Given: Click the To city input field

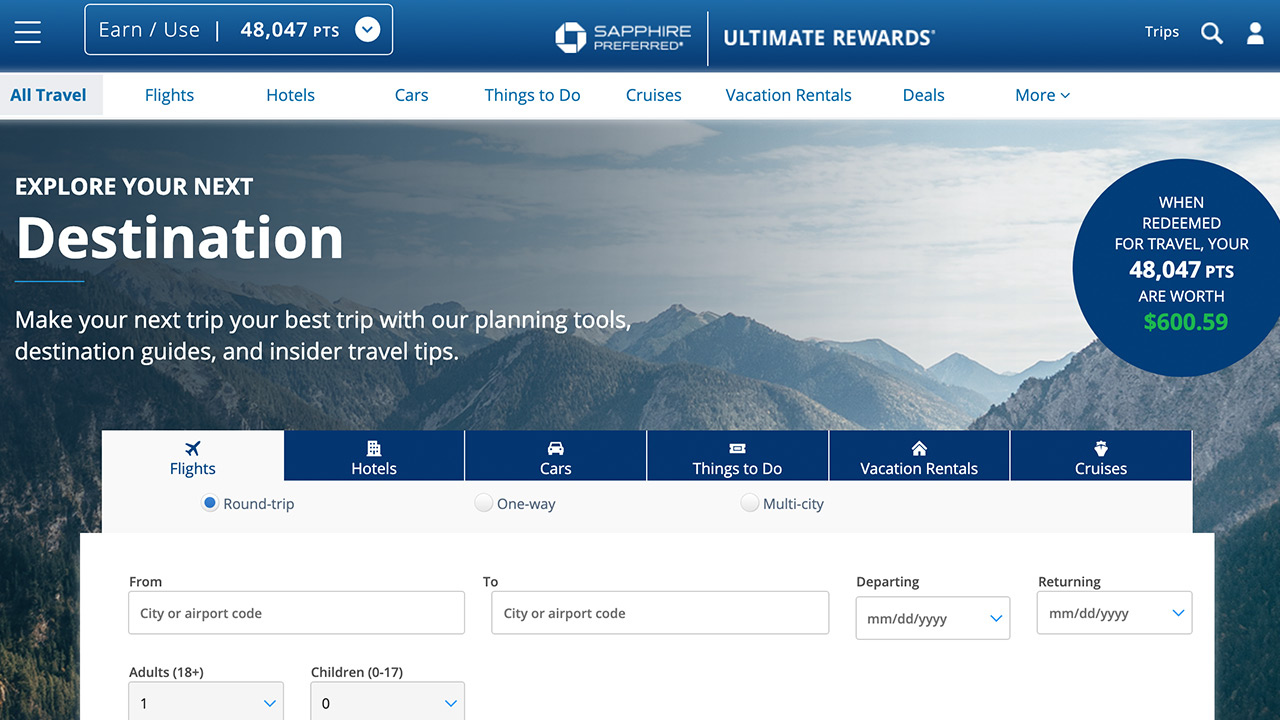Looking at the screenshot, I should pos(660,613).
